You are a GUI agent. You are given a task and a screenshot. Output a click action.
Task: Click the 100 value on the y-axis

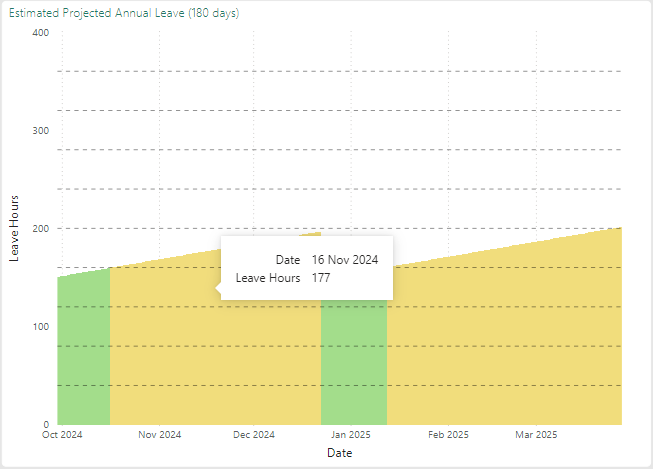click(x=41, y=327)
